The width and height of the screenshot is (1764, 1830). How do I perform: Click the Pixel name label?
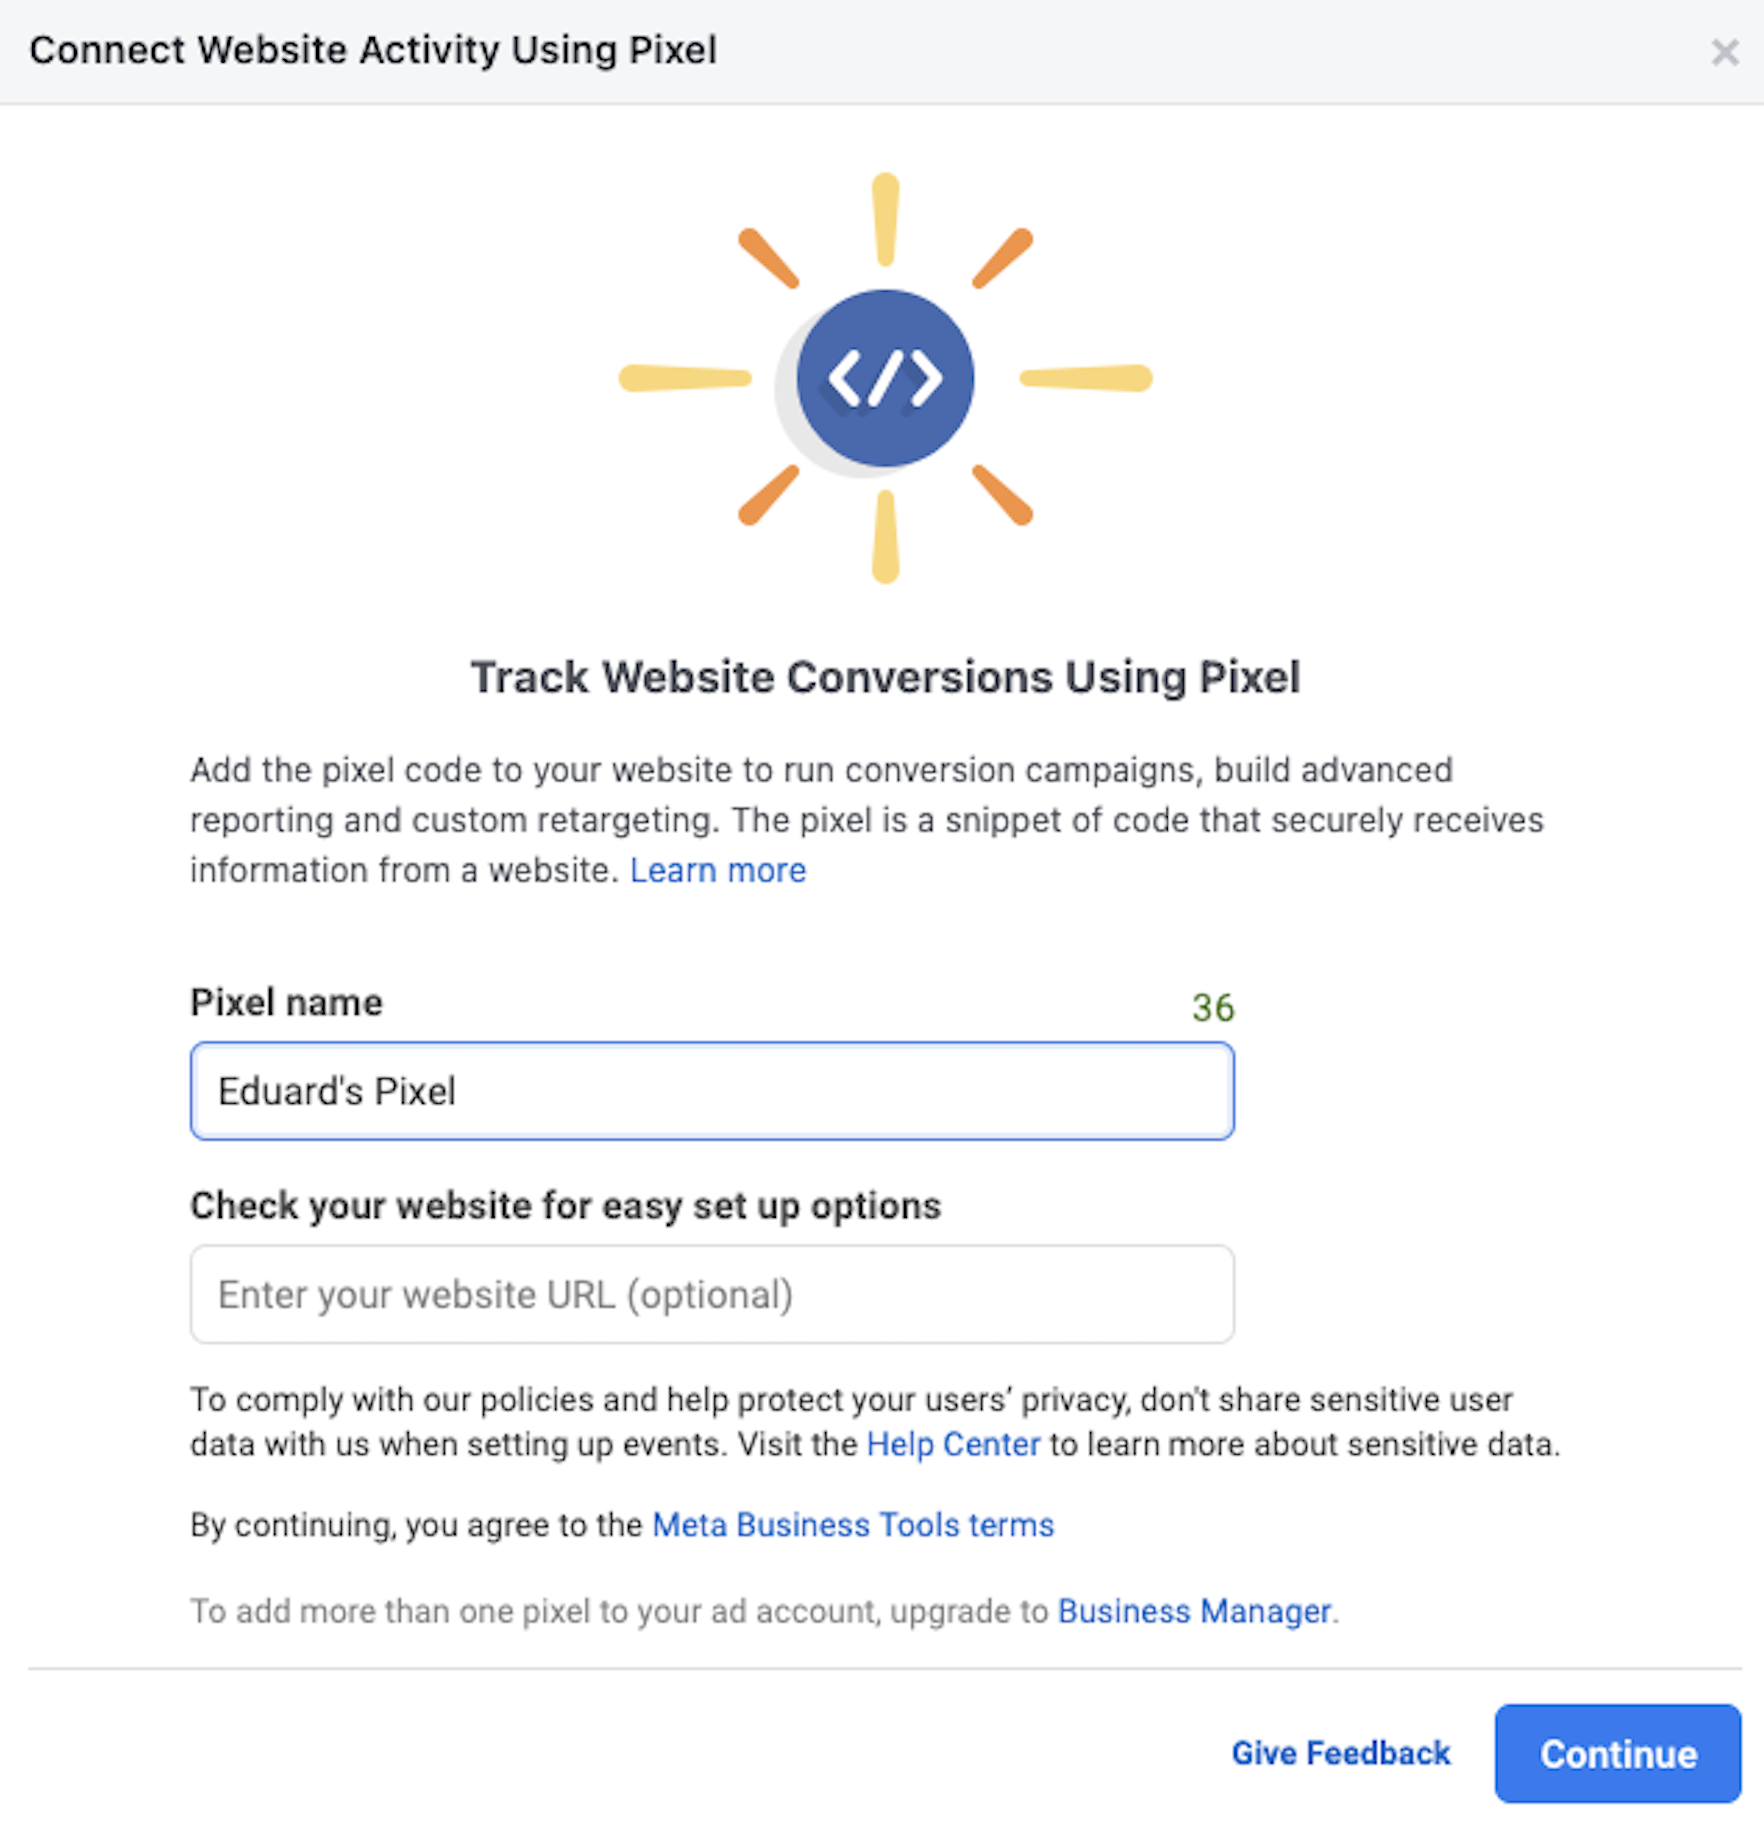(286, 1002)
